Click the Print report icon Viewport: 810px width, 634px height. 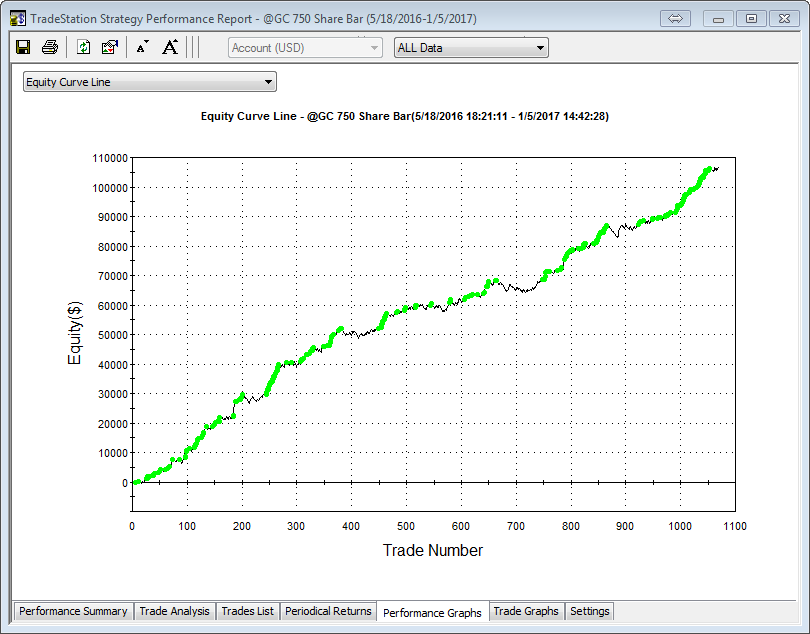50,47
